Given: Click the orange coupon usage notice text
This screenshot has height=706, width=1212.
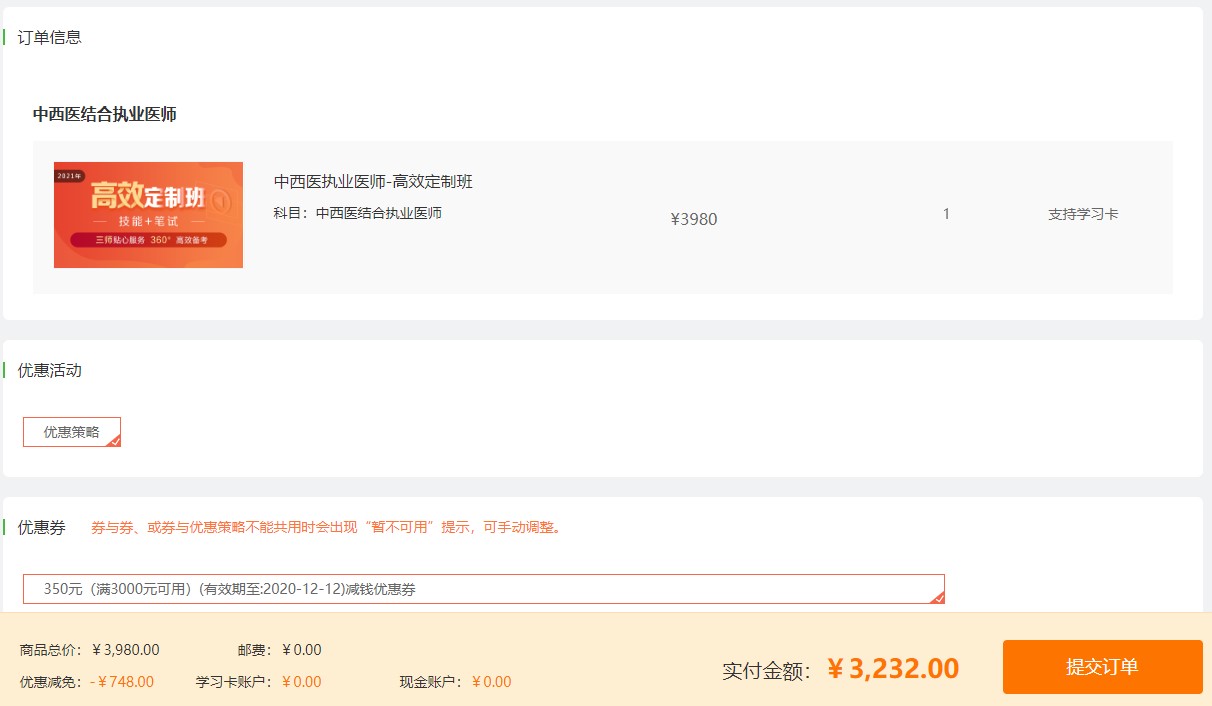Looking at the screenshot, I should tap(326, 528).
